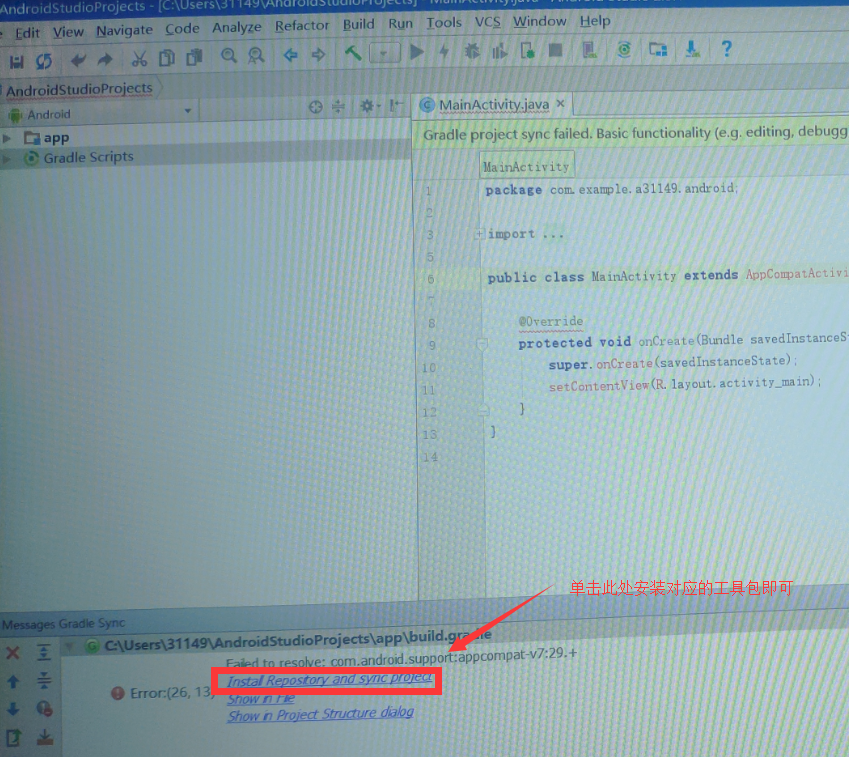Click the Cut scissors icon
The height and width of the screenshot is (757, 849).
139,58
